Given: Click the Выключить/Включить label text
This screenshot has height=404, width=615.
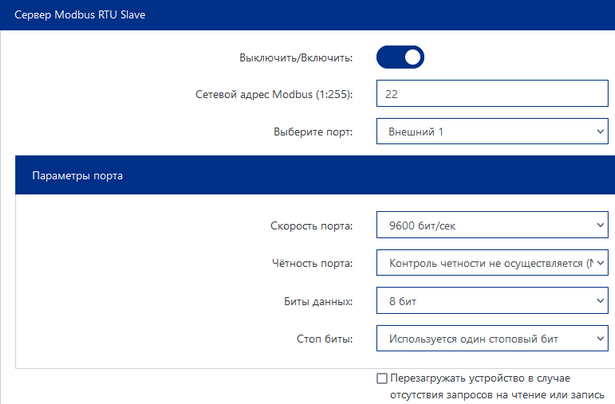Looking at the screenshot, I should tap(296, 58).
